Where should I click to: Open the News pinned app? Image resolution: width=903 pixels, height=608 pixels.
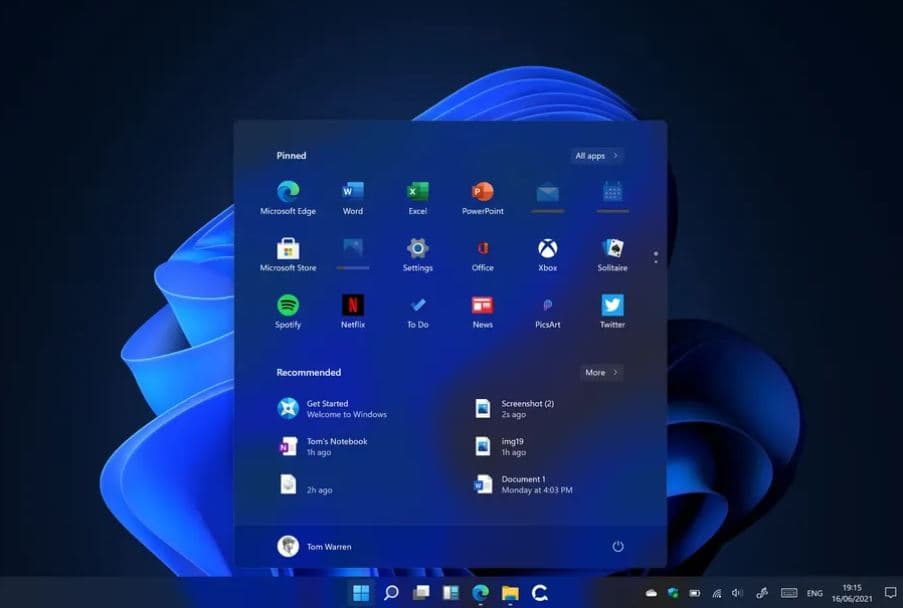[483, 311]
